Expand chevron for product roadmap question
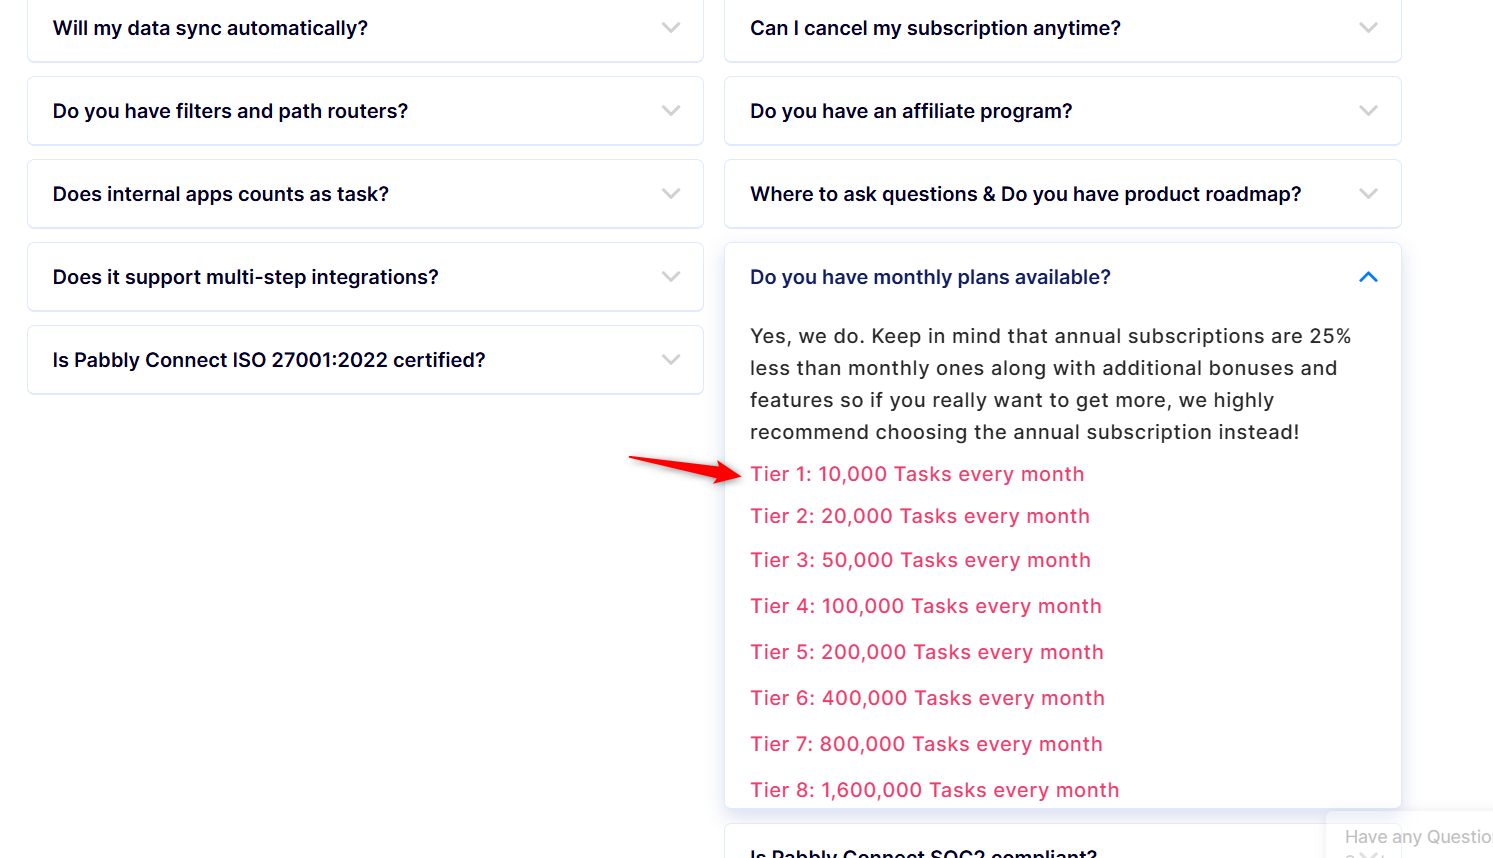 tap(1368, 194)
